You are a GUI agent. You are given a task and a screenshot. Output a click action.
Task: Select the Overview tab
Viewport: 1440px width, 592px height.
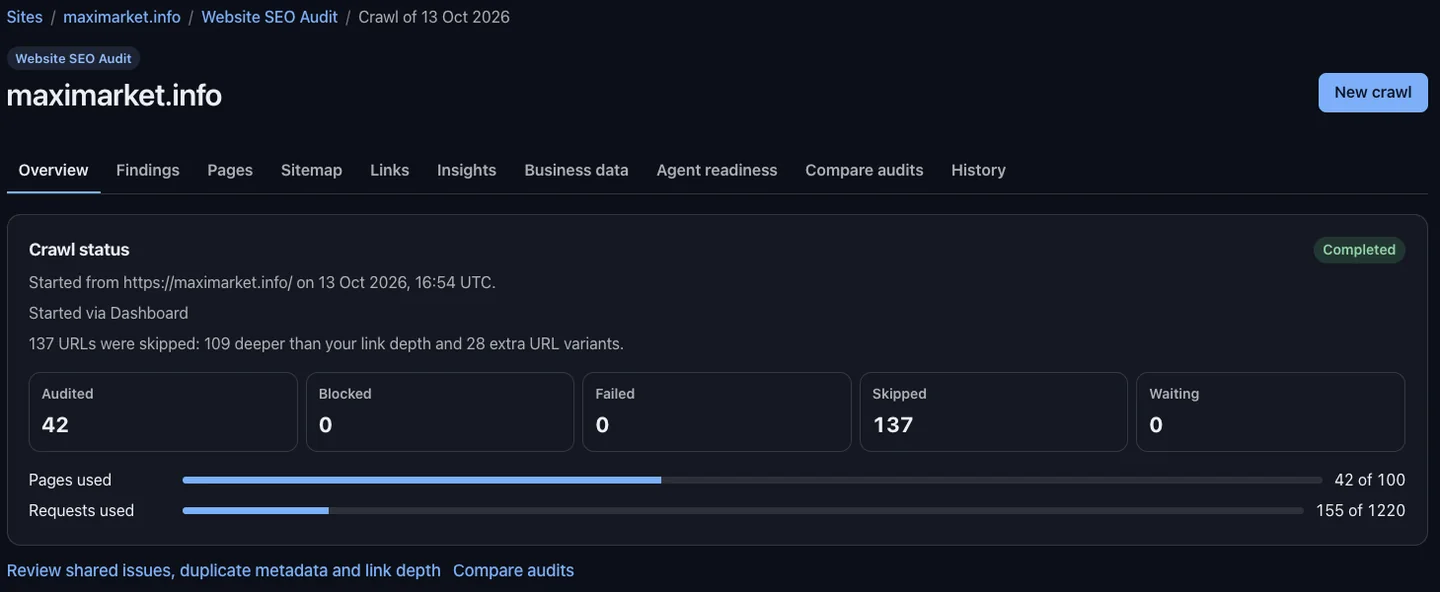53,170
